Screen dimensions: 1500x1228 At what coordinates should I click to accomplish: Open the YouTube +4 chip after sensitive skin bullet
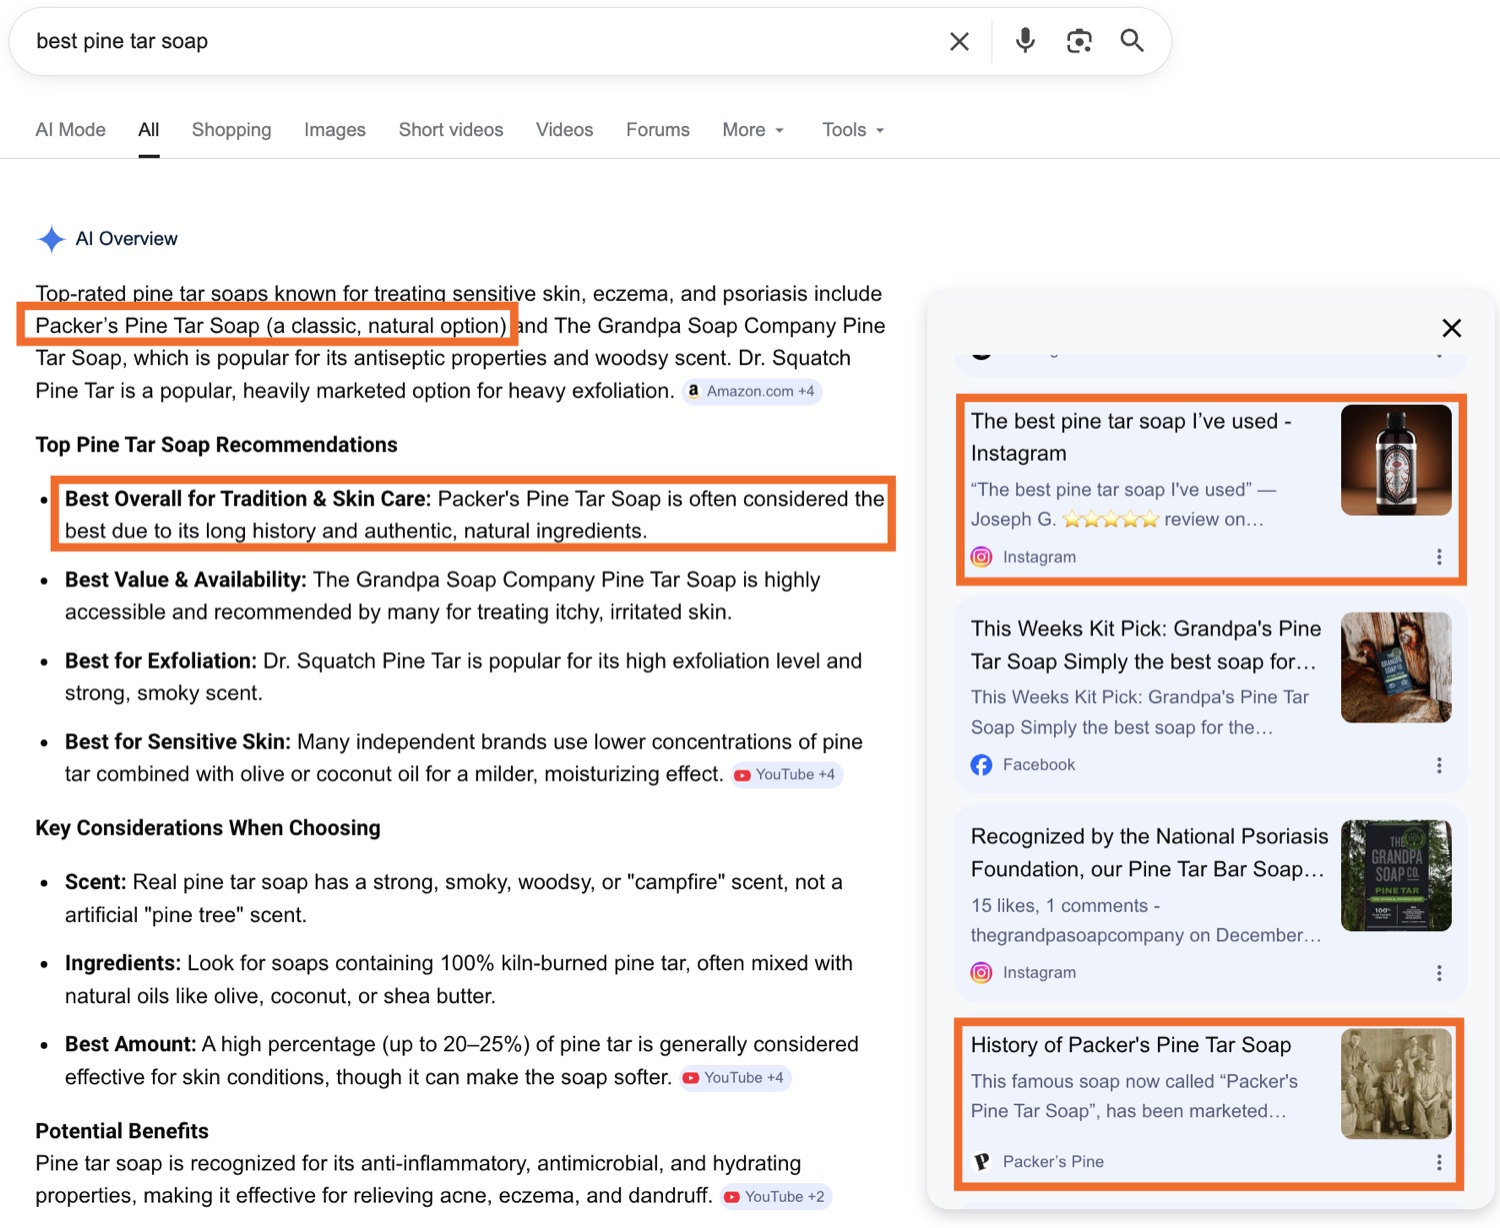[786, 775]
